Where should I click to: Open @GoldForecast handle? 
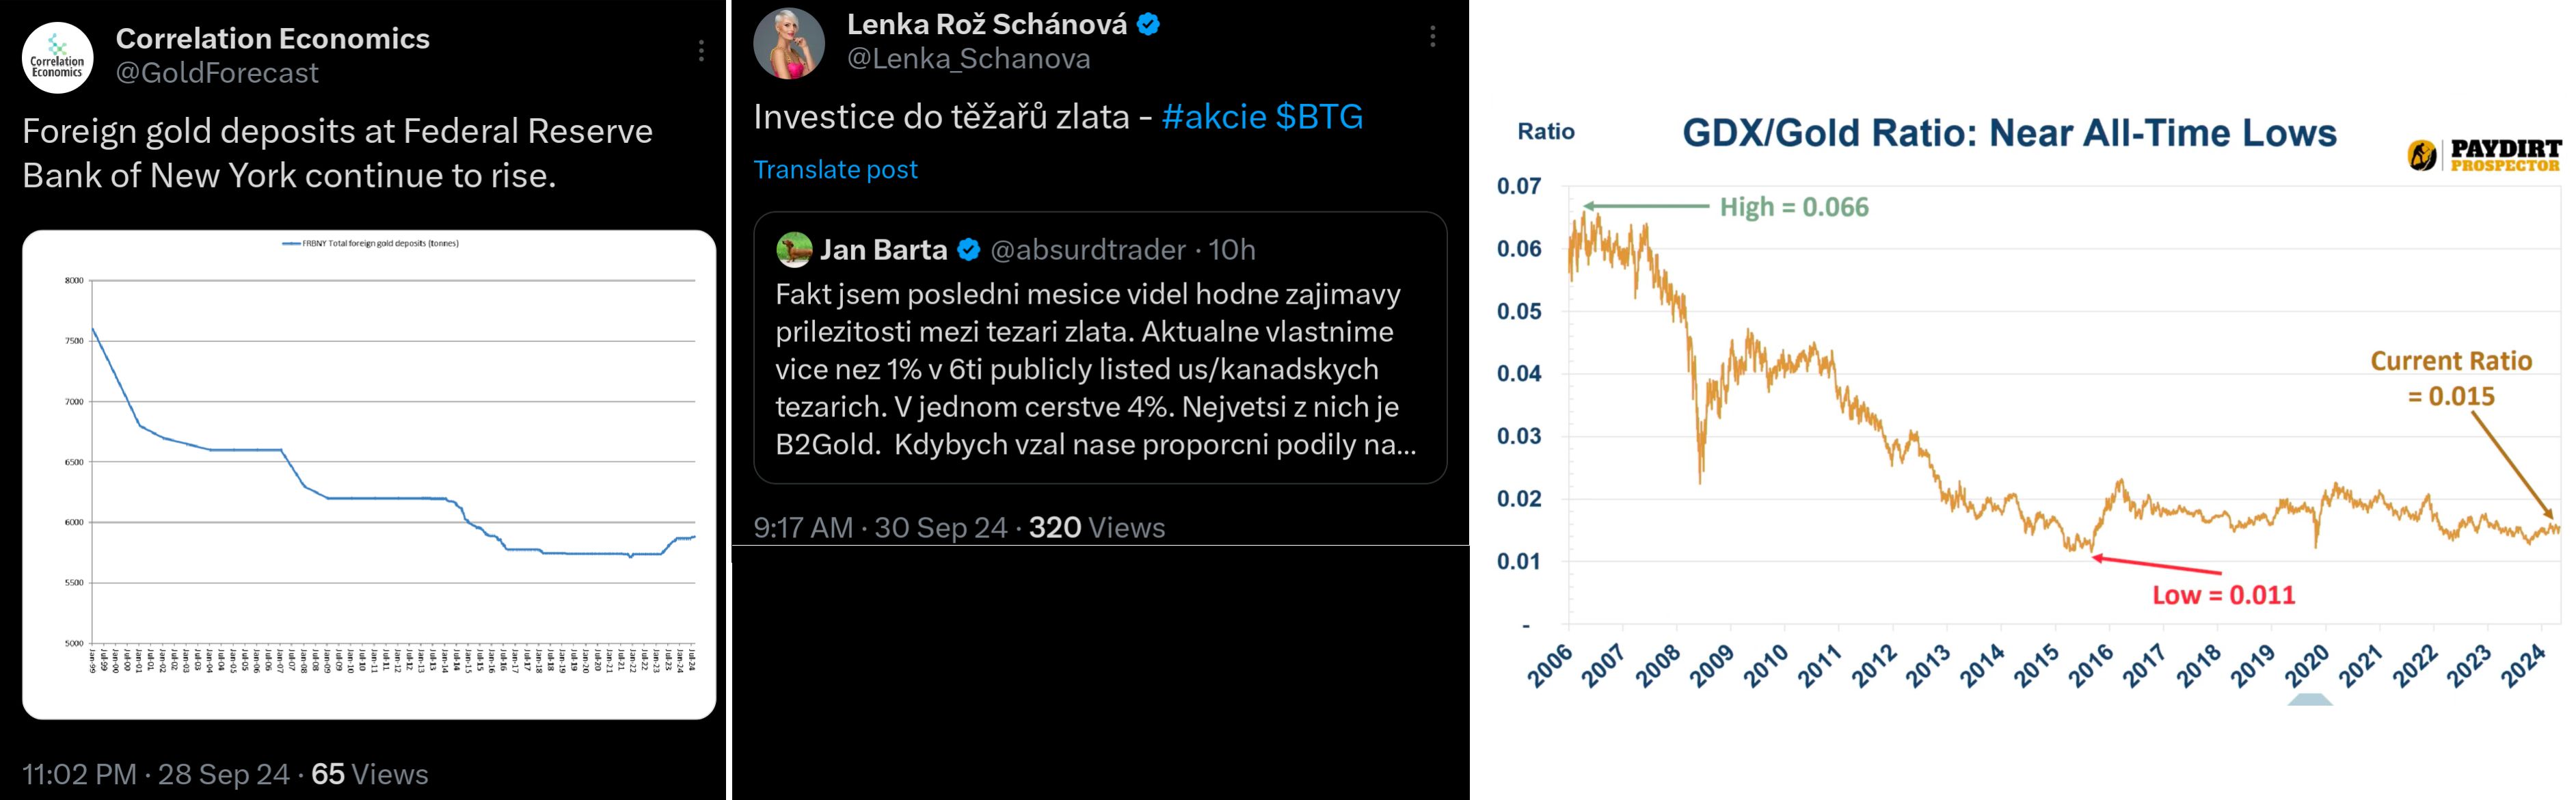tap(217, 73)
